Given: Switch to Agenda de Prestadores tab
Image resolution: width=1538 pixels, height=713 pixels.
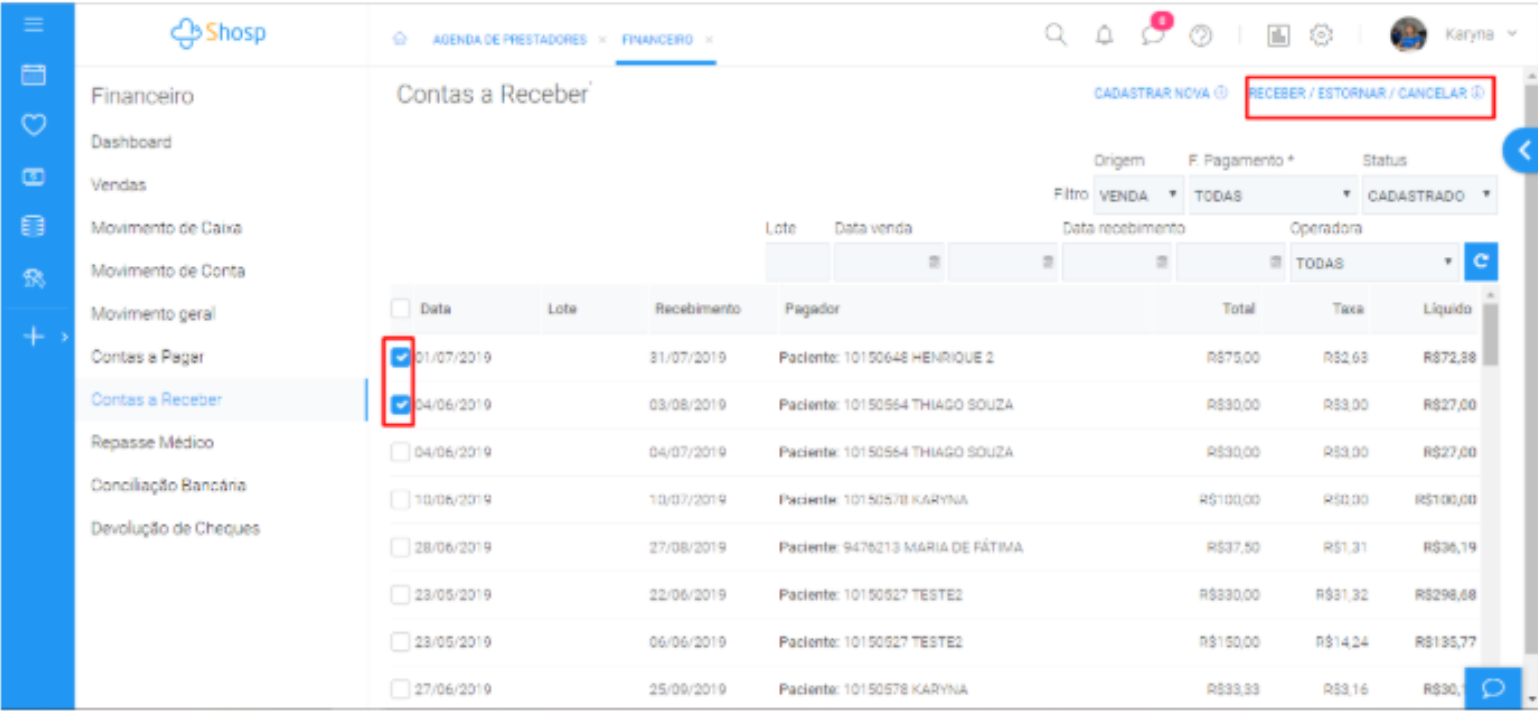Looking at the screenshot, I should (x=509, y=40).
